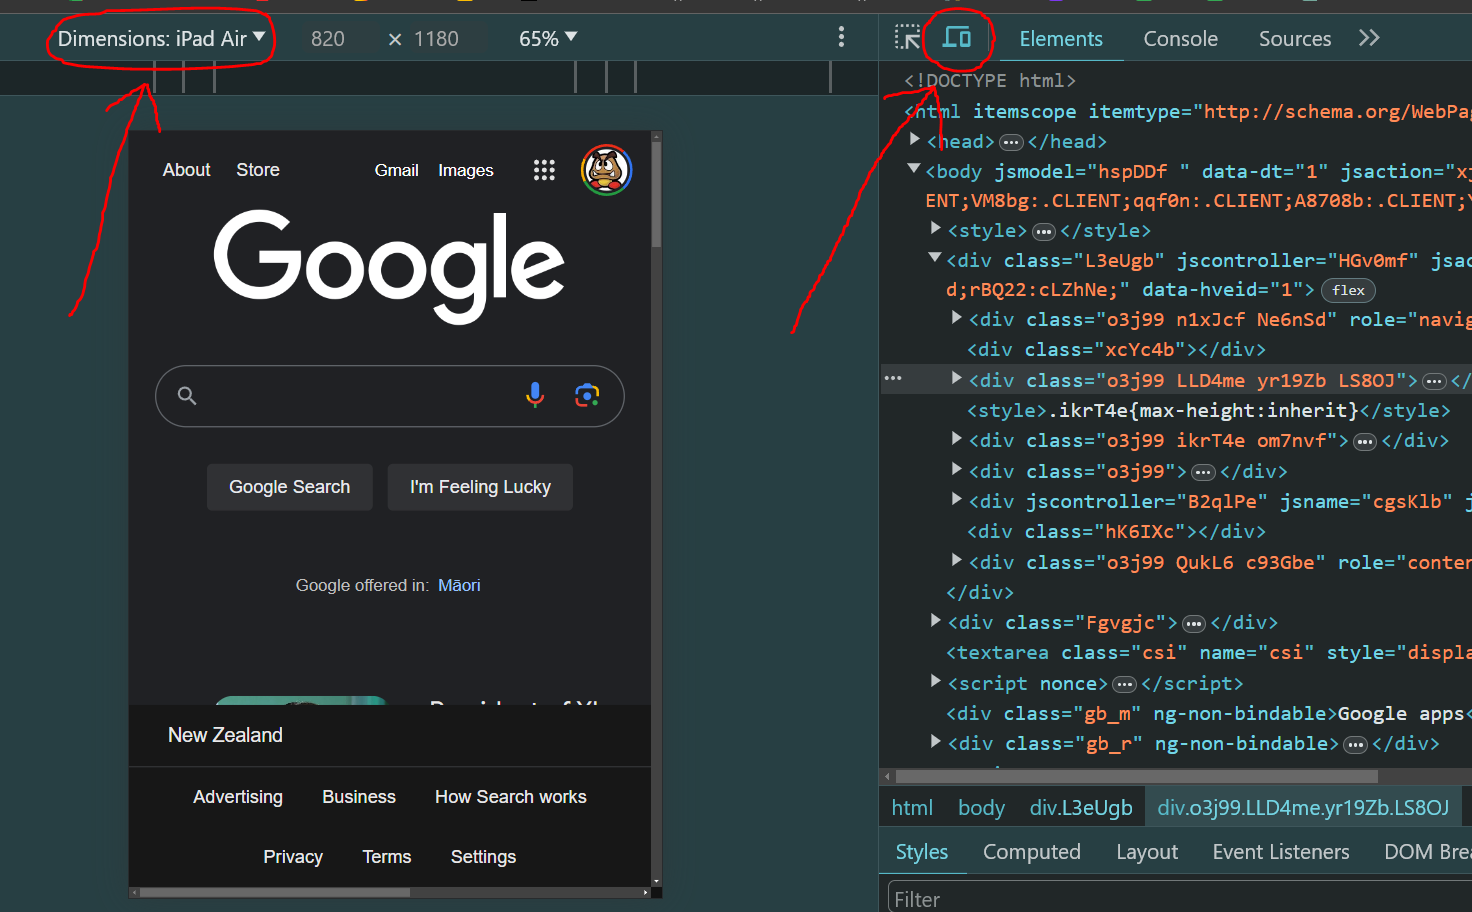Screen dimensions: 1472x912
Task: Open device toolbar three-dot options menu
Action: pos(841,38)
